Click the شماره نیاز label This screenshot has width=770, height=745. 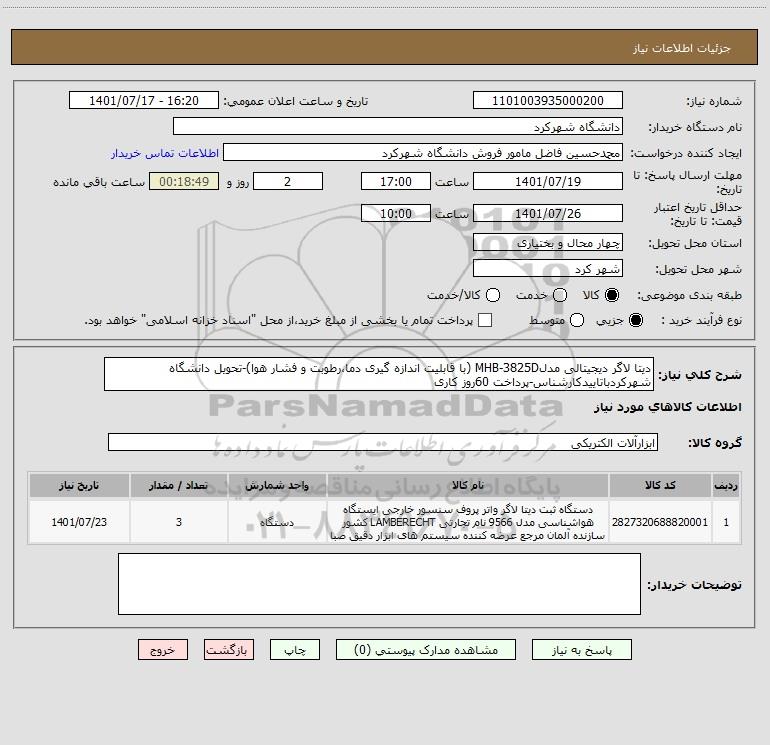[x=714, y=101]
